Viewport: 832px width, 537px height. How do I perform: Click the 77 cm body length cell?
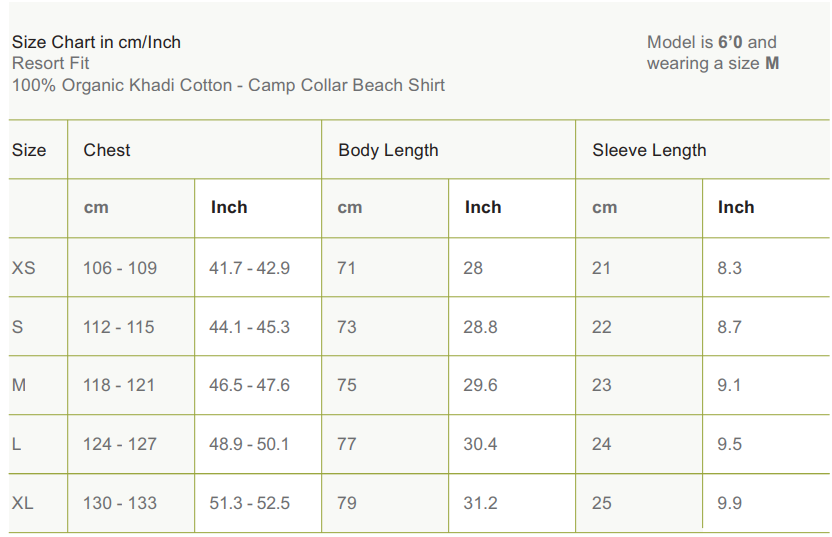click(347, 444)
